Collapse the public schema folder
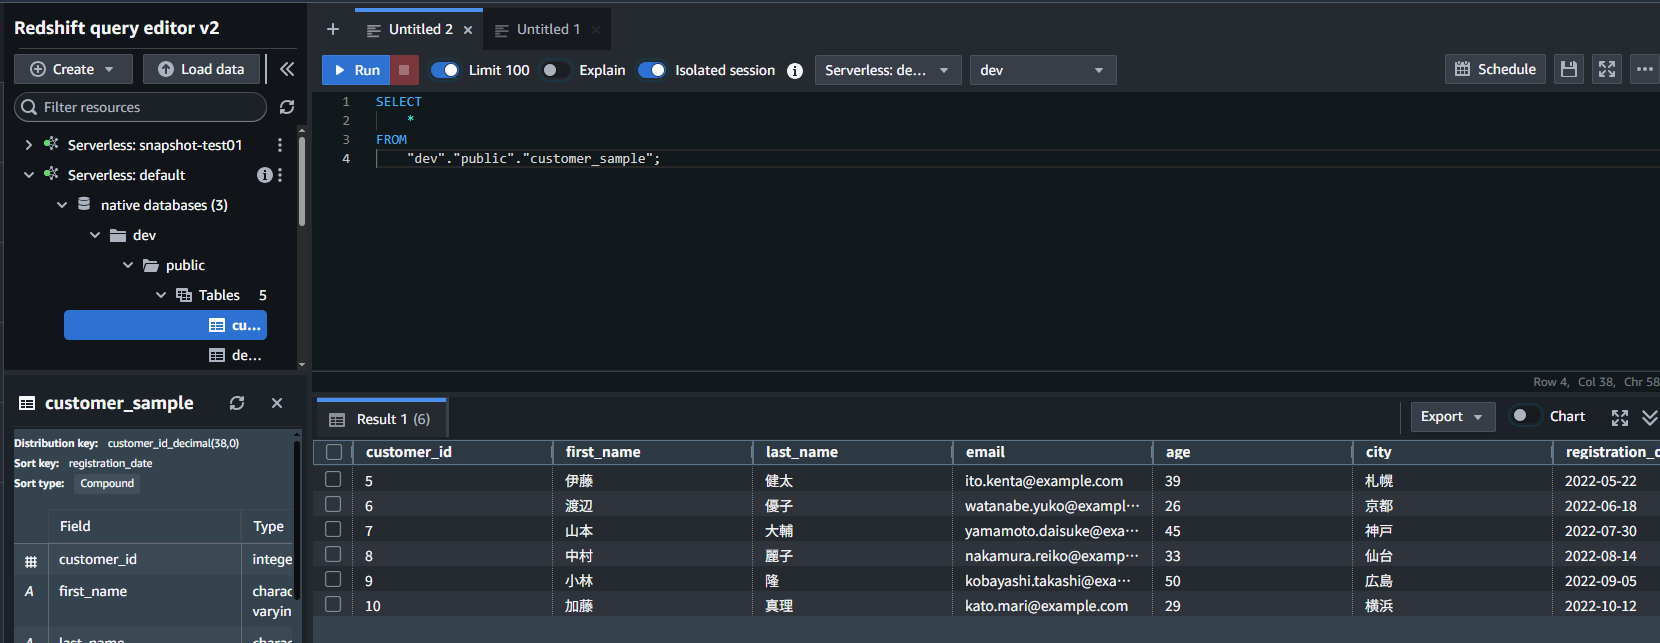The width and height of the screenshot is (1660, 643). coord(128,265)
